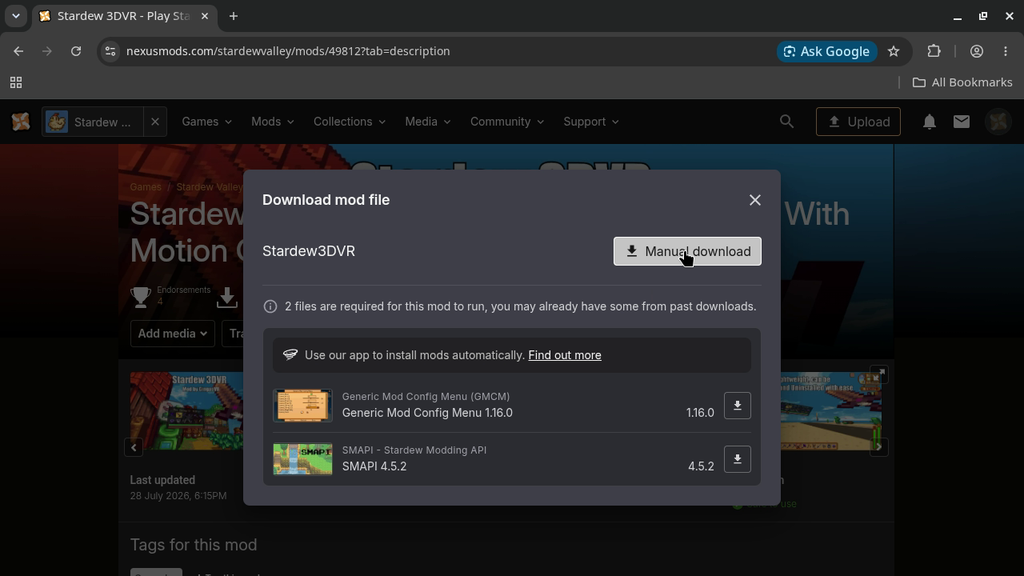Open the Stardew 3DVR screenshot thumbnail on left
The width and height of the screenshot is (1024, 576).
[x=187, y=411]
